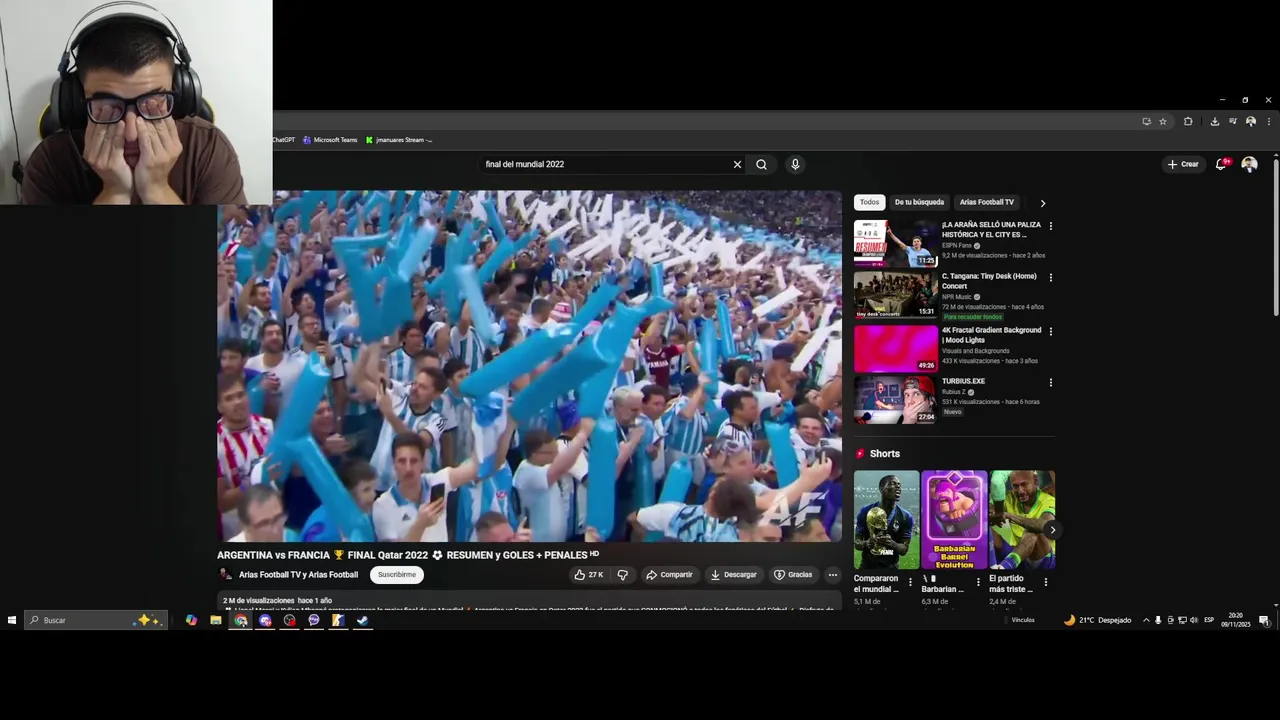Open options for C. Tangana Tiny Desk
The image size is (1280, 720).
click(x=1050, y=277)
